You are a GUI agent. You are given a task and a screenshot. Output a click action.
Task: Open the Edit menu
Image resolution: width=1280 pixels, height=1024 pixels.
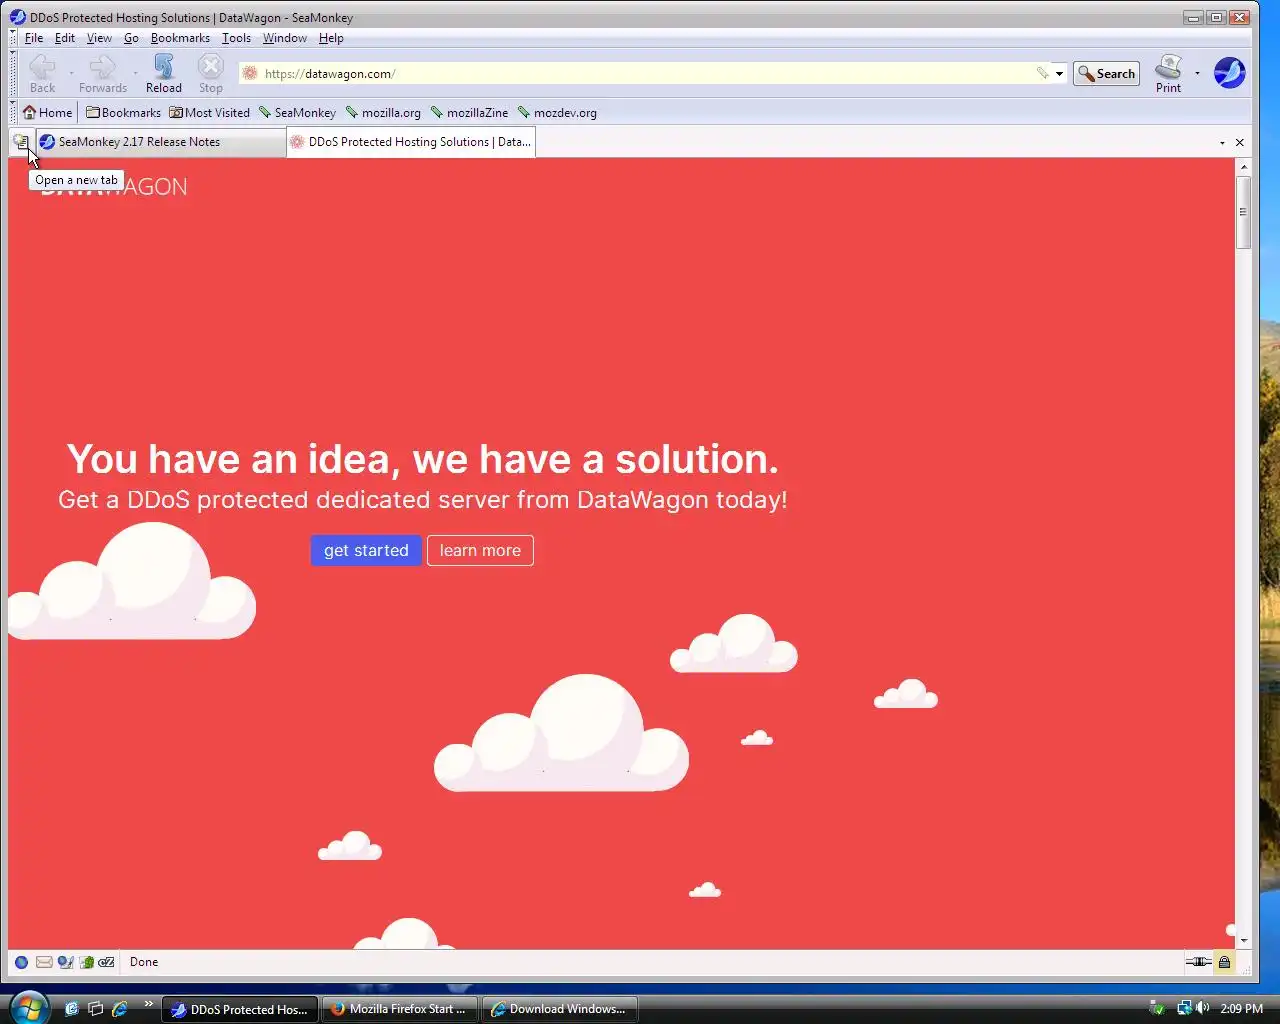click(x=65, y=38)
